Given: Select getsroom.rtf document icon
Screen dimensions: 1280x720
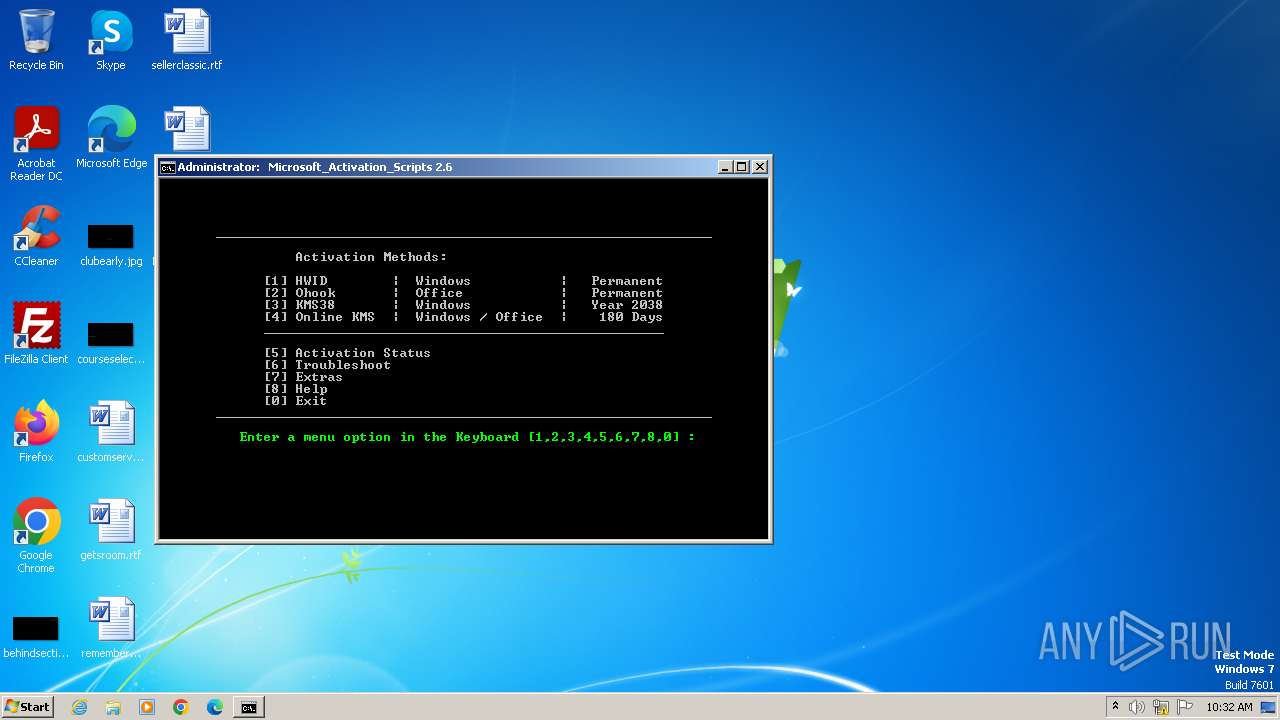Looking at the screenshot, I should 111,529.
